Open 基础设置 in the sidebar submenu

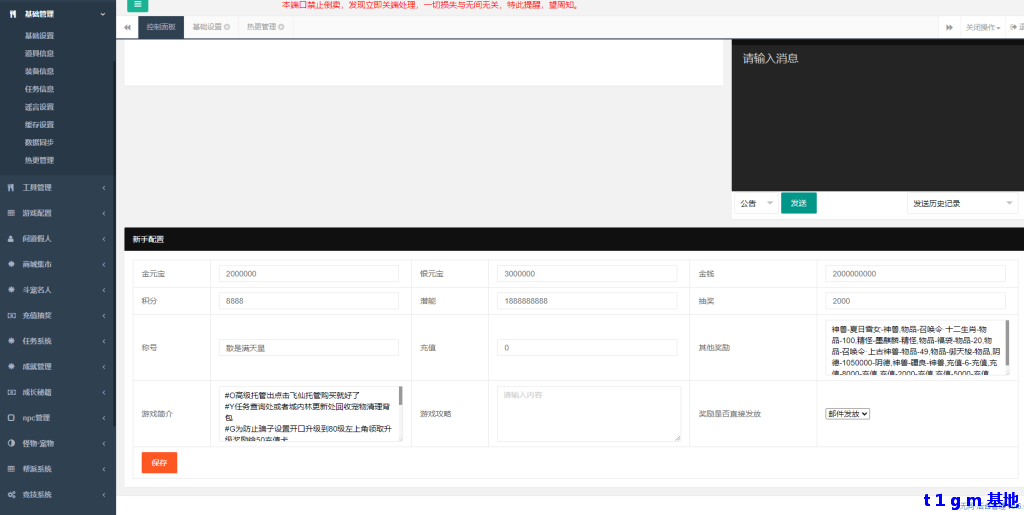[x=39, y=36]
